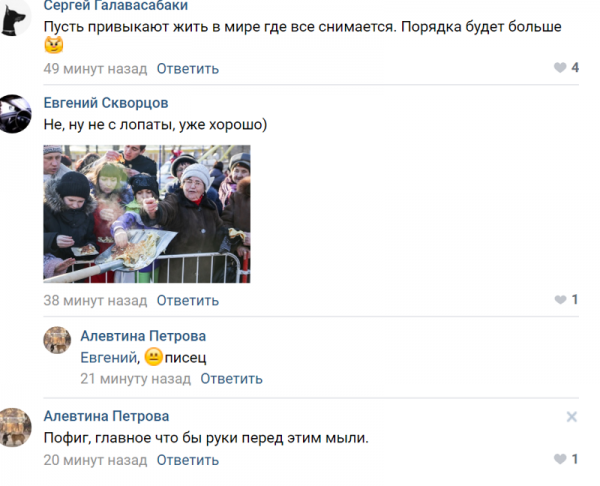Open the attached crowd photo with shovel
600x486 pixels.
[147, 214]
